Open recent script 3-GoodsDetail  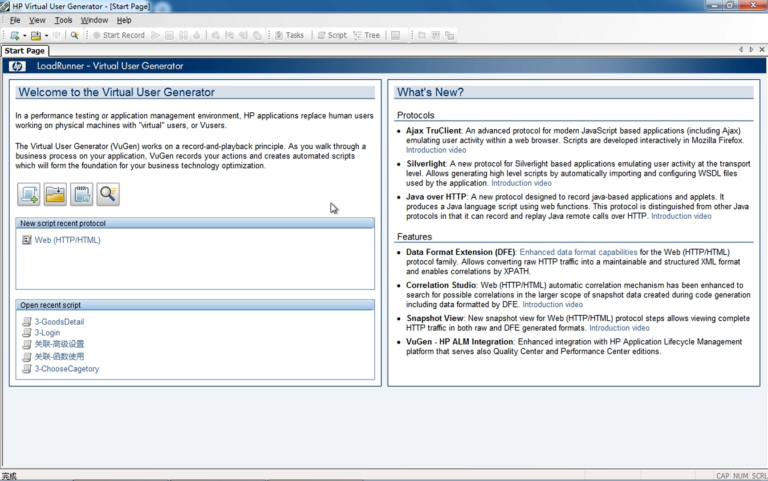click(x=59, y=322)
